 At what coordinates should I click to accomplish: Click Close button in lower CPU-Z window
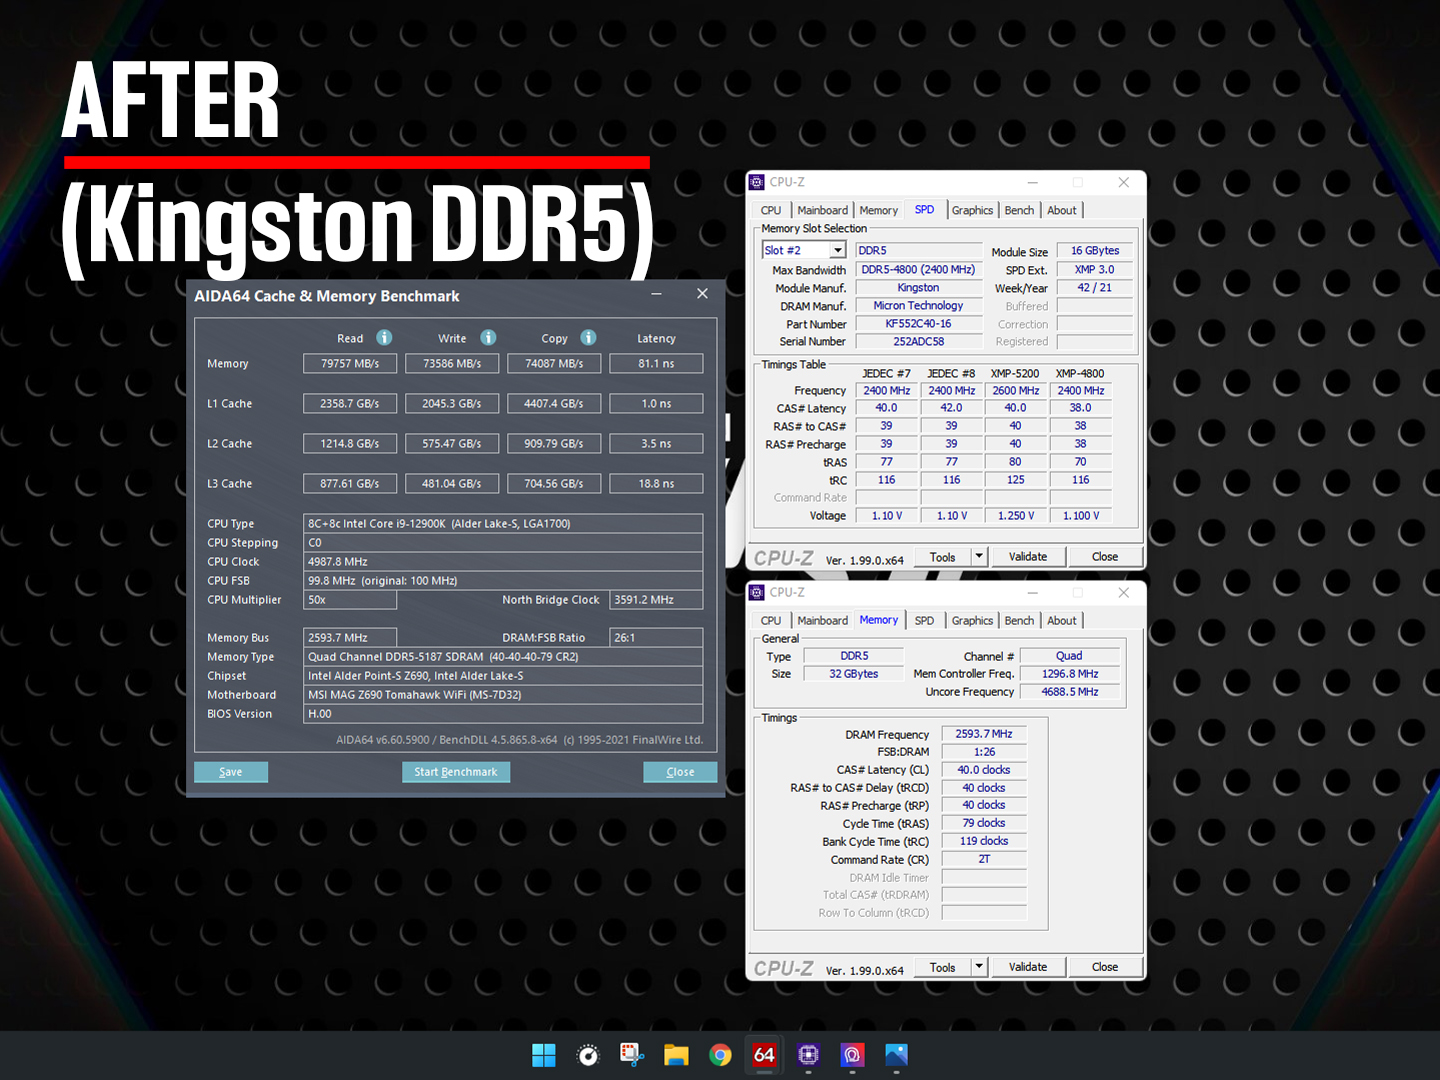[1105, 967]
